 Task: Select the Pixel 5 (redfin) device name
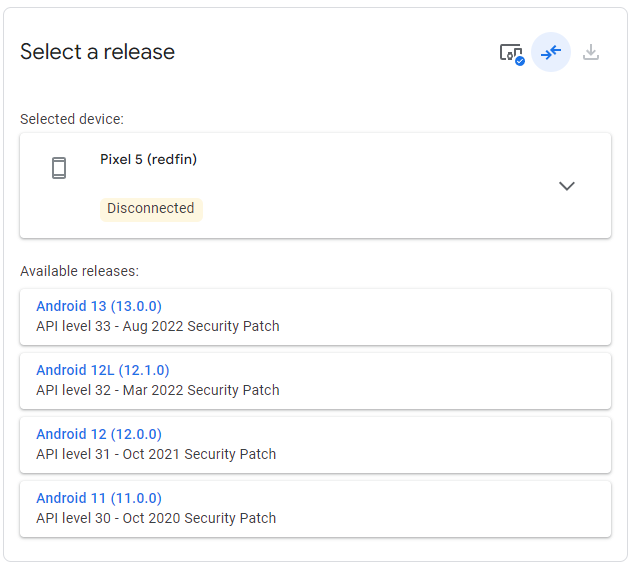(148, 159)
